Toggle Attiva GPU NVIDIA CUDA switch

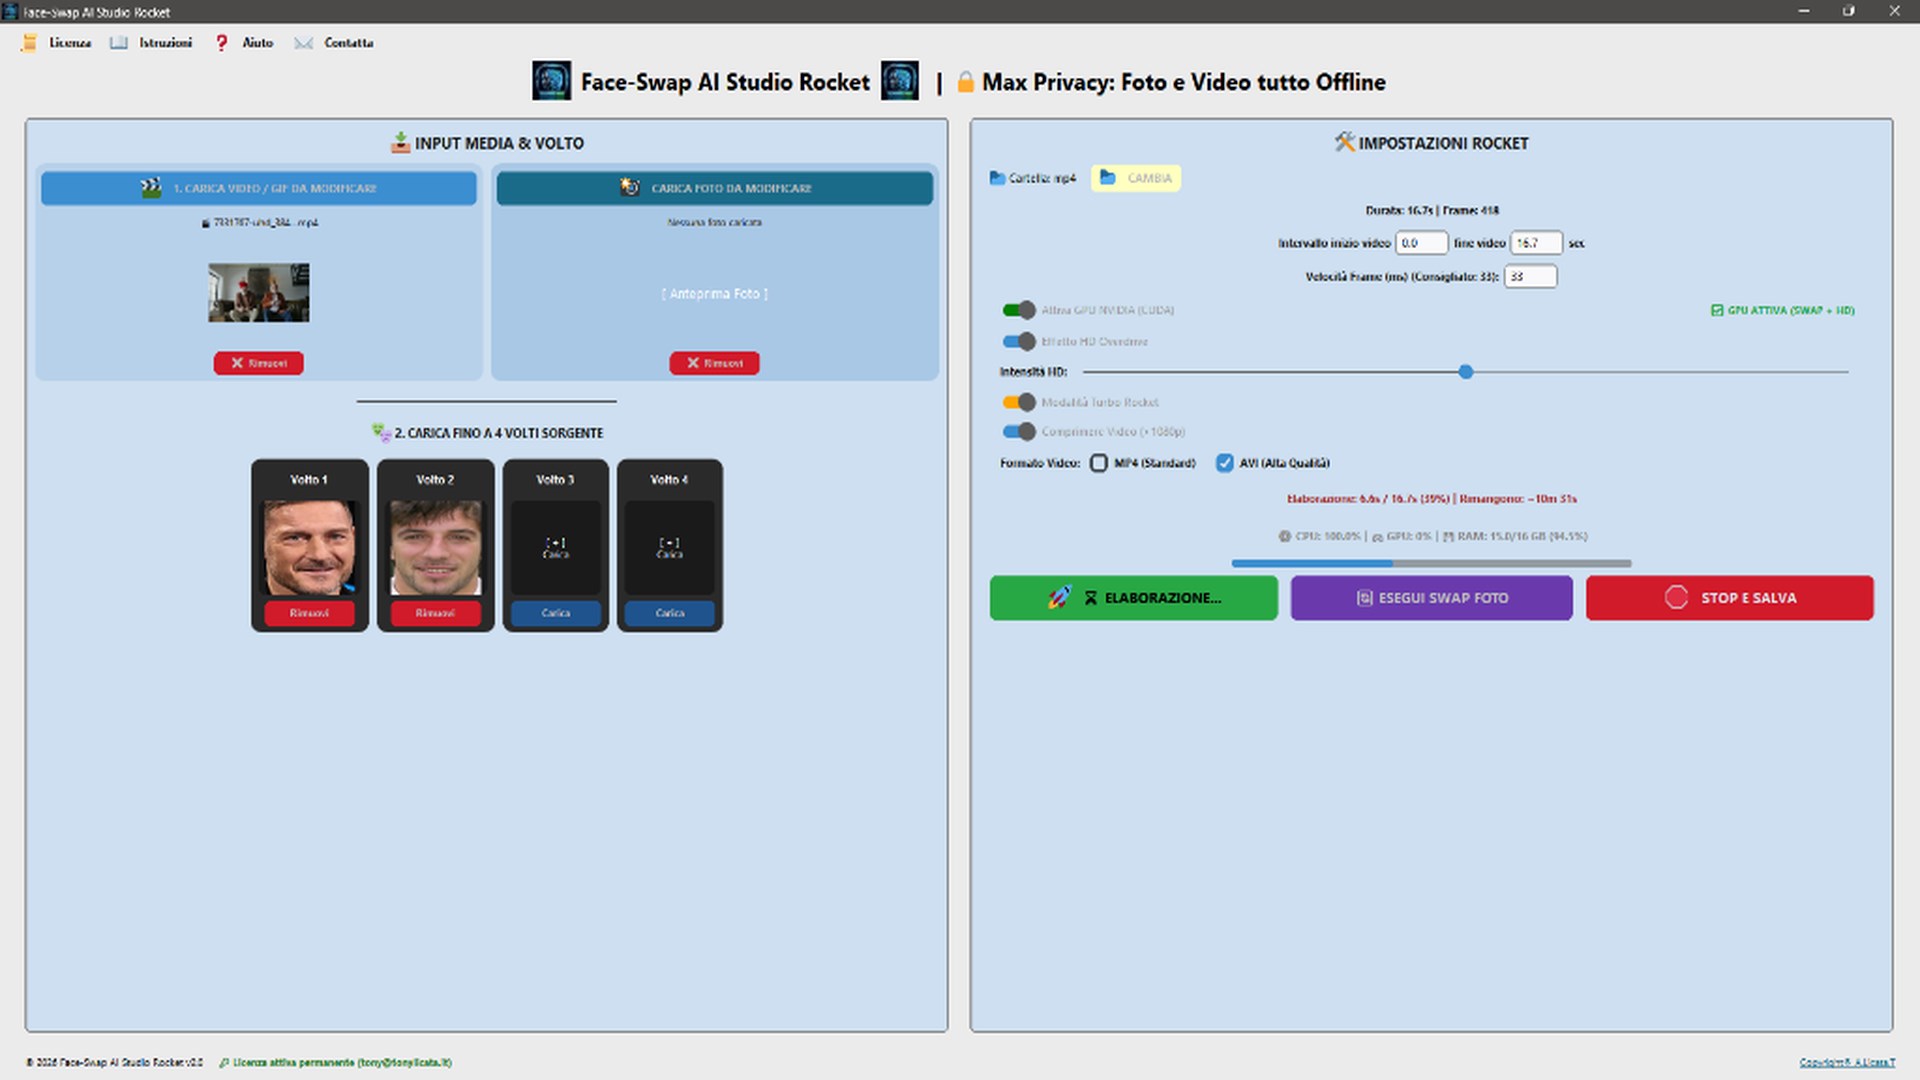(x=1019, y=310)
